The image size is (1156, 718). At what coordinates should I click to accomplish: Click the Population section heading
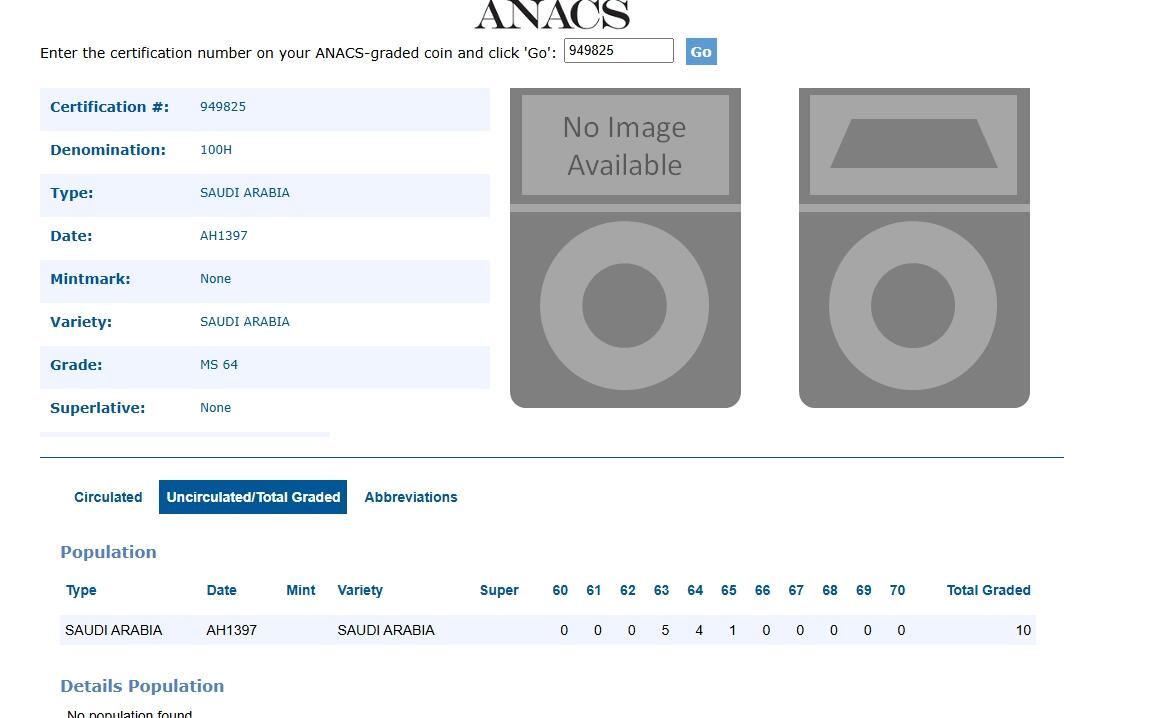108,552
